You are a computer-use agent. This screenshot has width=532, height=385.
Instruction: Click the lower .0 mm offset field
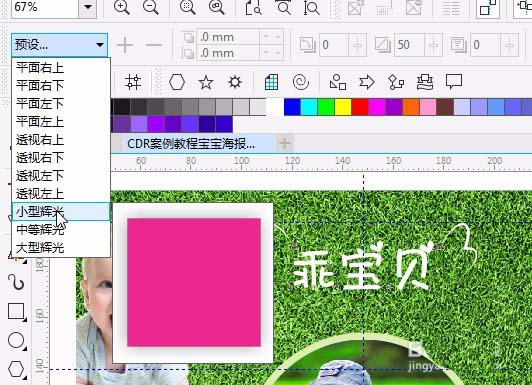228,53
